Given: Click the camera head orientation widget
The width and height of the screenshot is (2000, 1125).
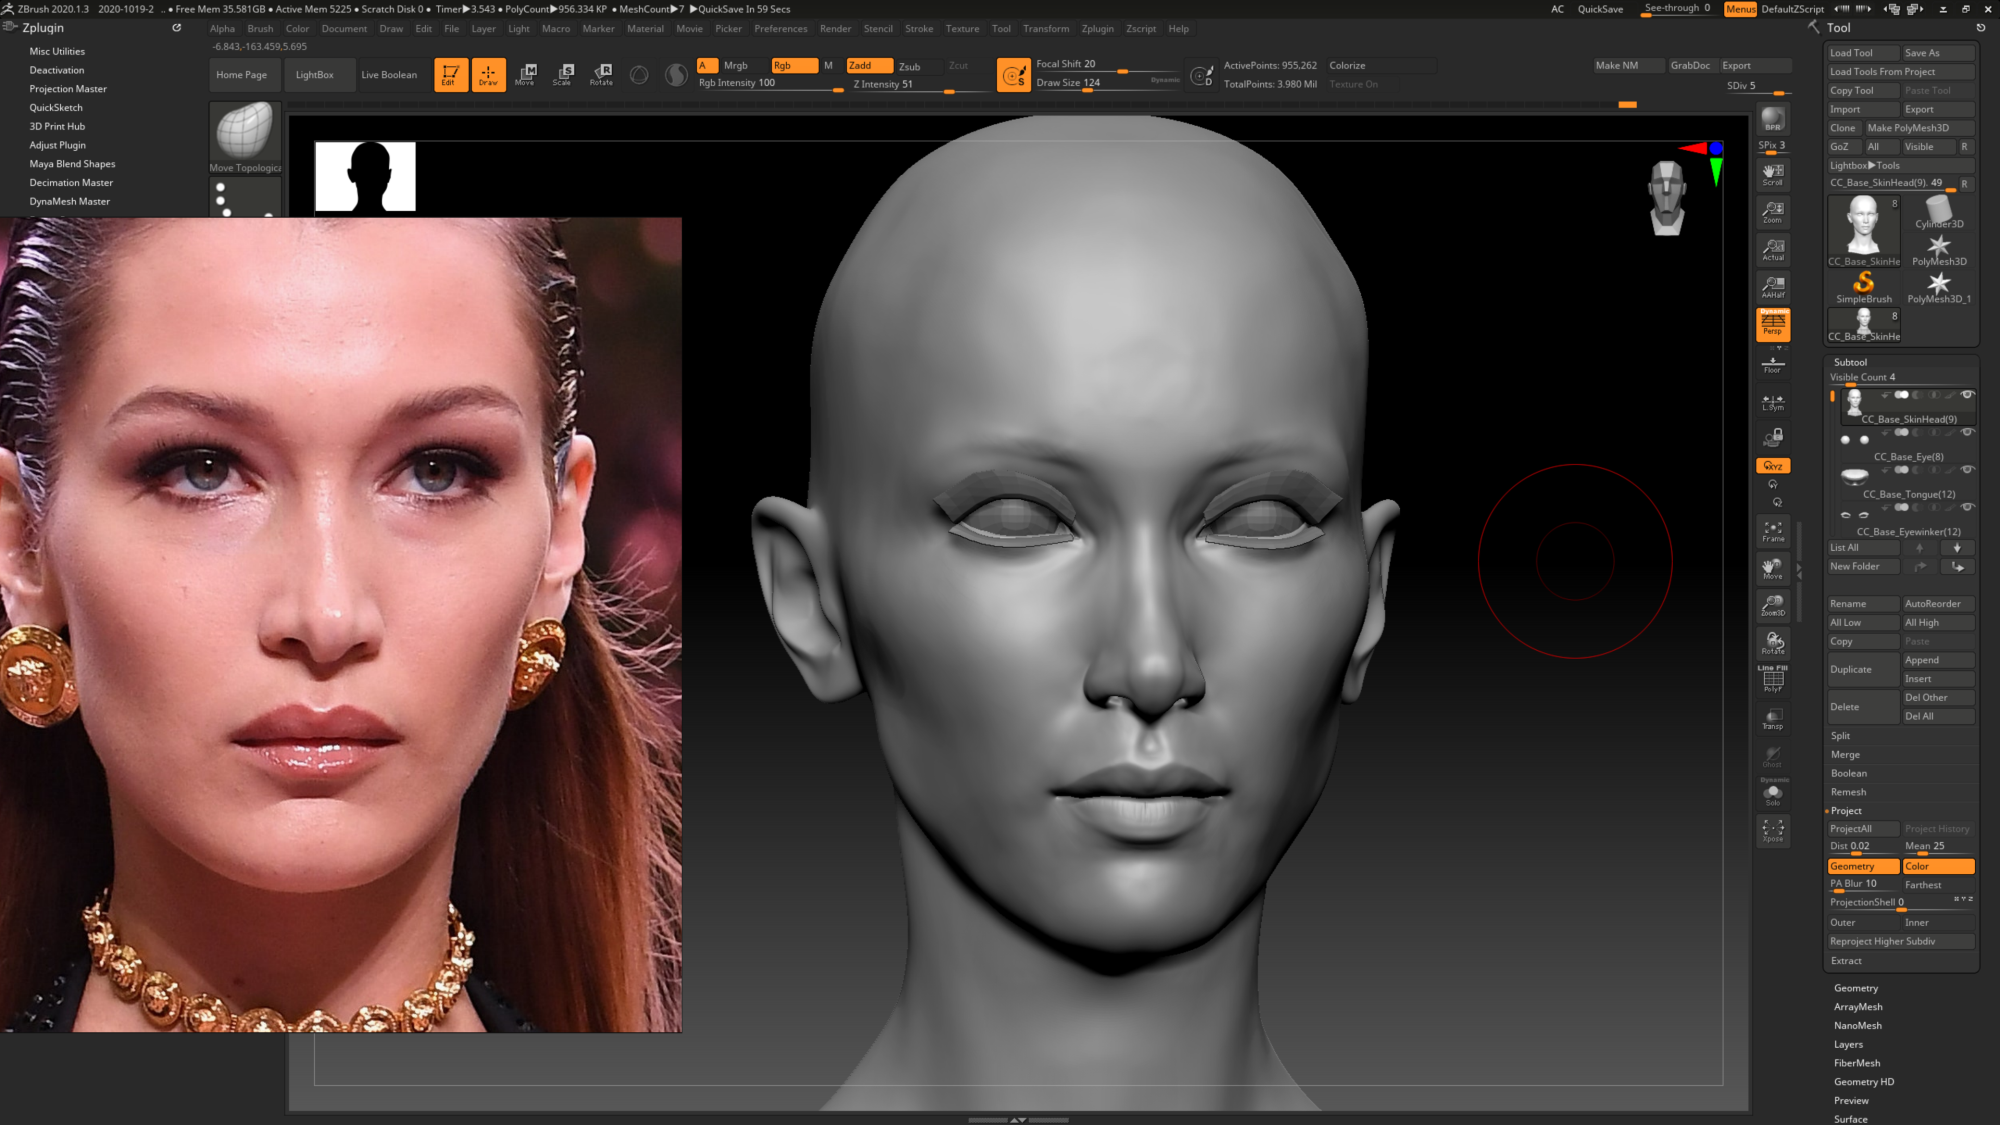Looking at the screenshot, I should coord(1666,198).
